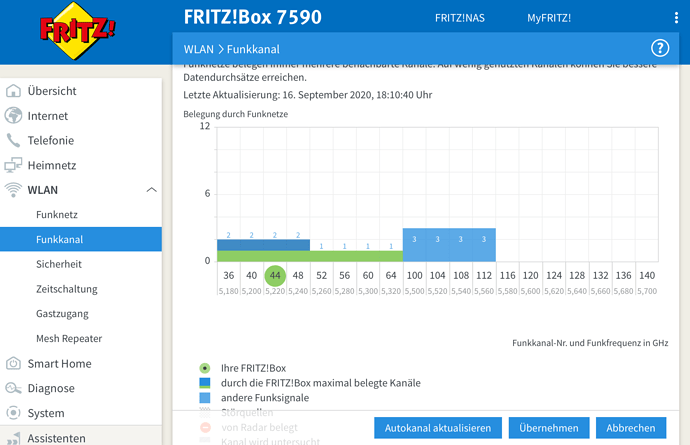
Task: Click the green bar over channel 56
Action: tap(345, 256)
